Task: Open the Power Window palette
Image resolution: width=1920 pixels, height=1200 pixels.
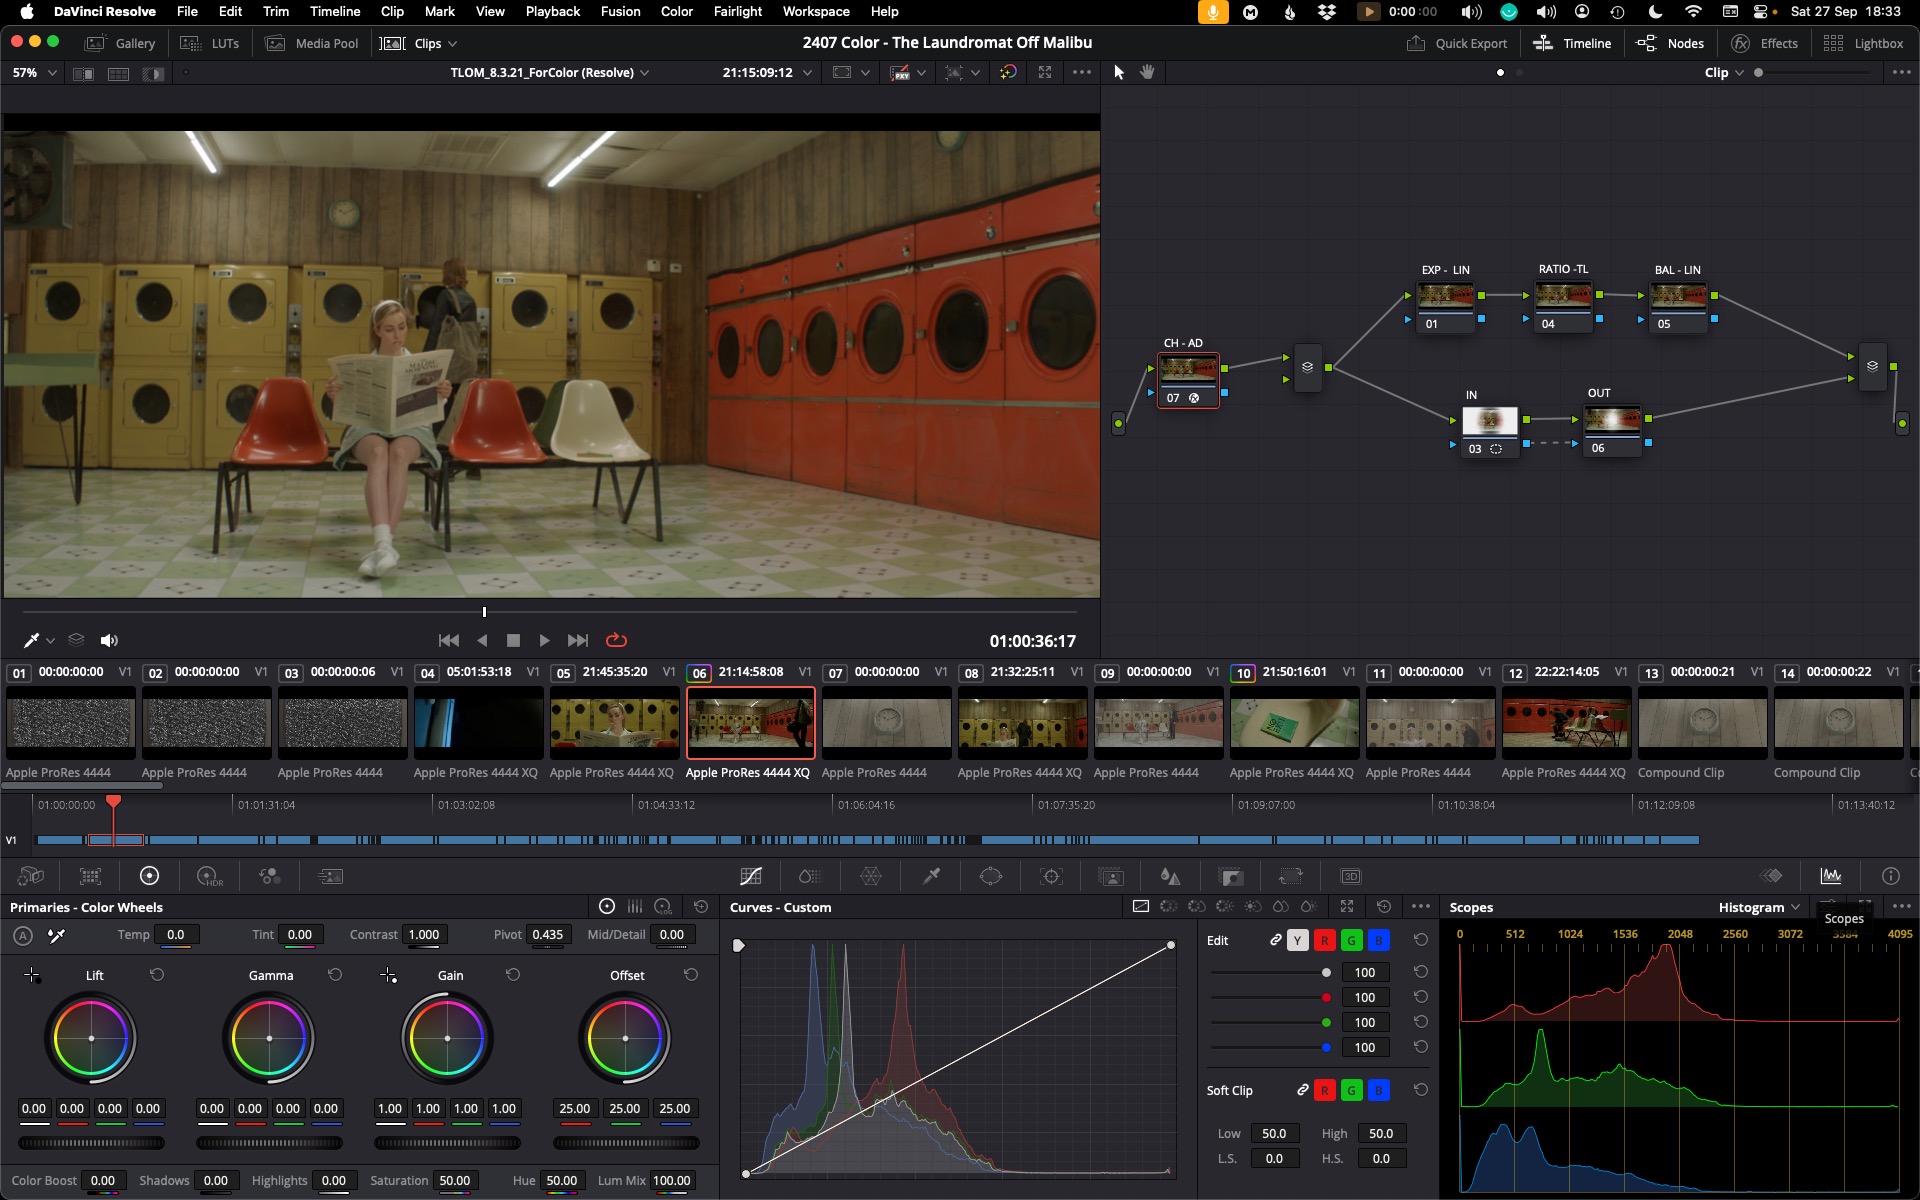Action: click(x=991, y=876)
